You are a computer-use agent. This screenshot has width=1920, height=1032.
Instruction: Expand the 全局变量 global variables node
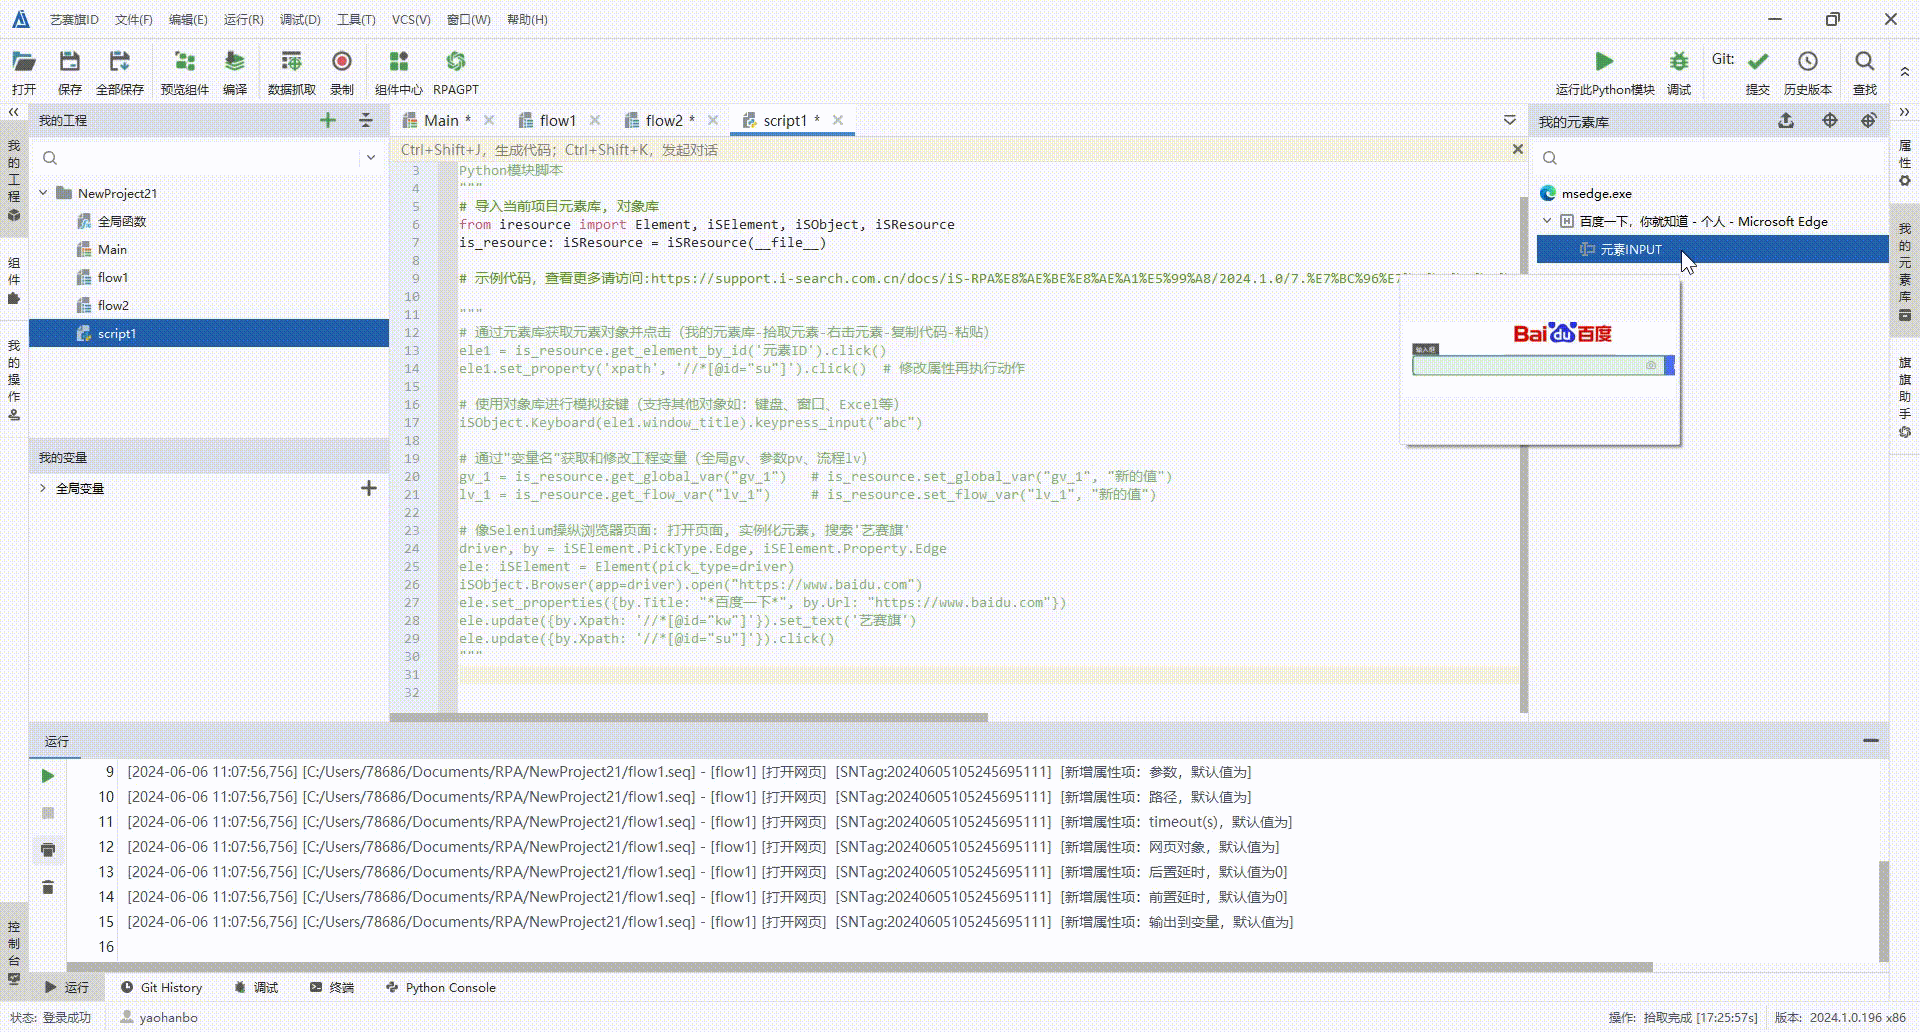click(x=43, y=488)
